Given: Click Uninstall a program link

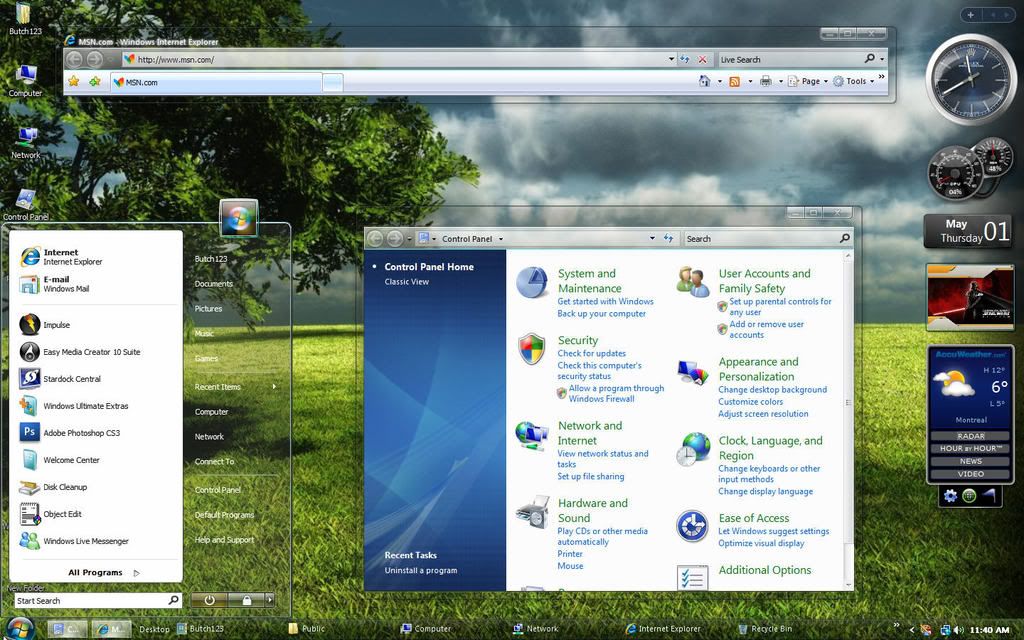Looking at the screenshot, I should coord(421,571).
